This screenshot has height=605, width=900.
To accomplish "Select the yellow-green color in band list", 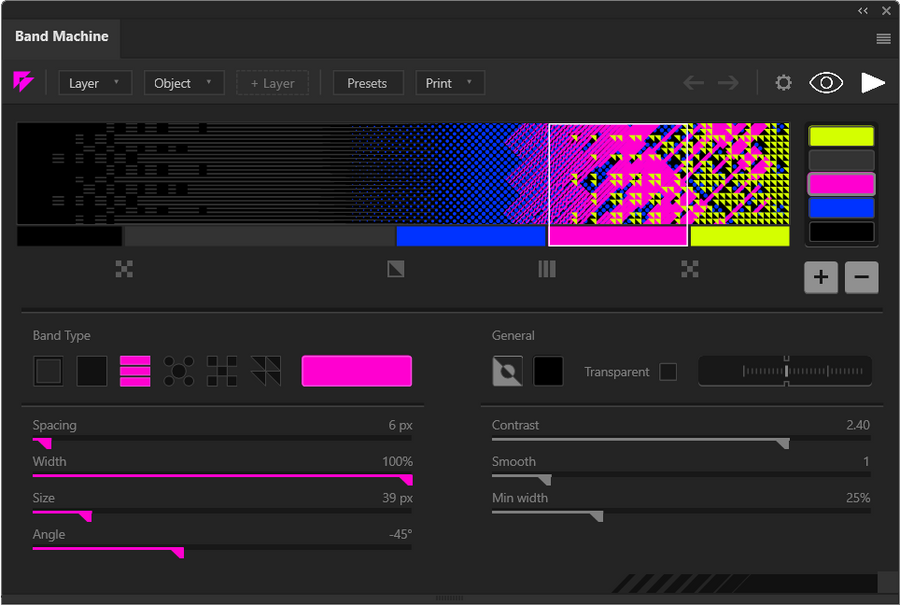I will (x=841, y=137).
